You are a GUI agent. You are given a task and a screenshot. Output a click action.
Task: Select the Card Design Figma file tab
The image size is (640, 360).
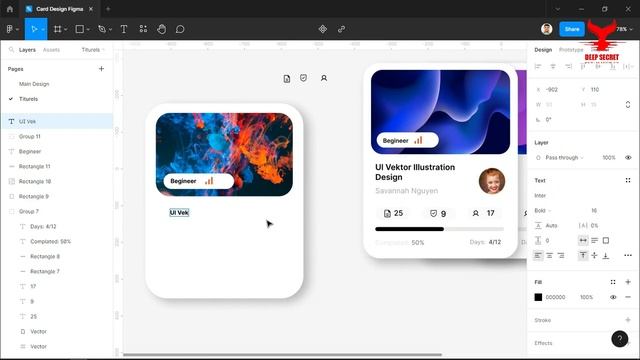pos(60,9)
